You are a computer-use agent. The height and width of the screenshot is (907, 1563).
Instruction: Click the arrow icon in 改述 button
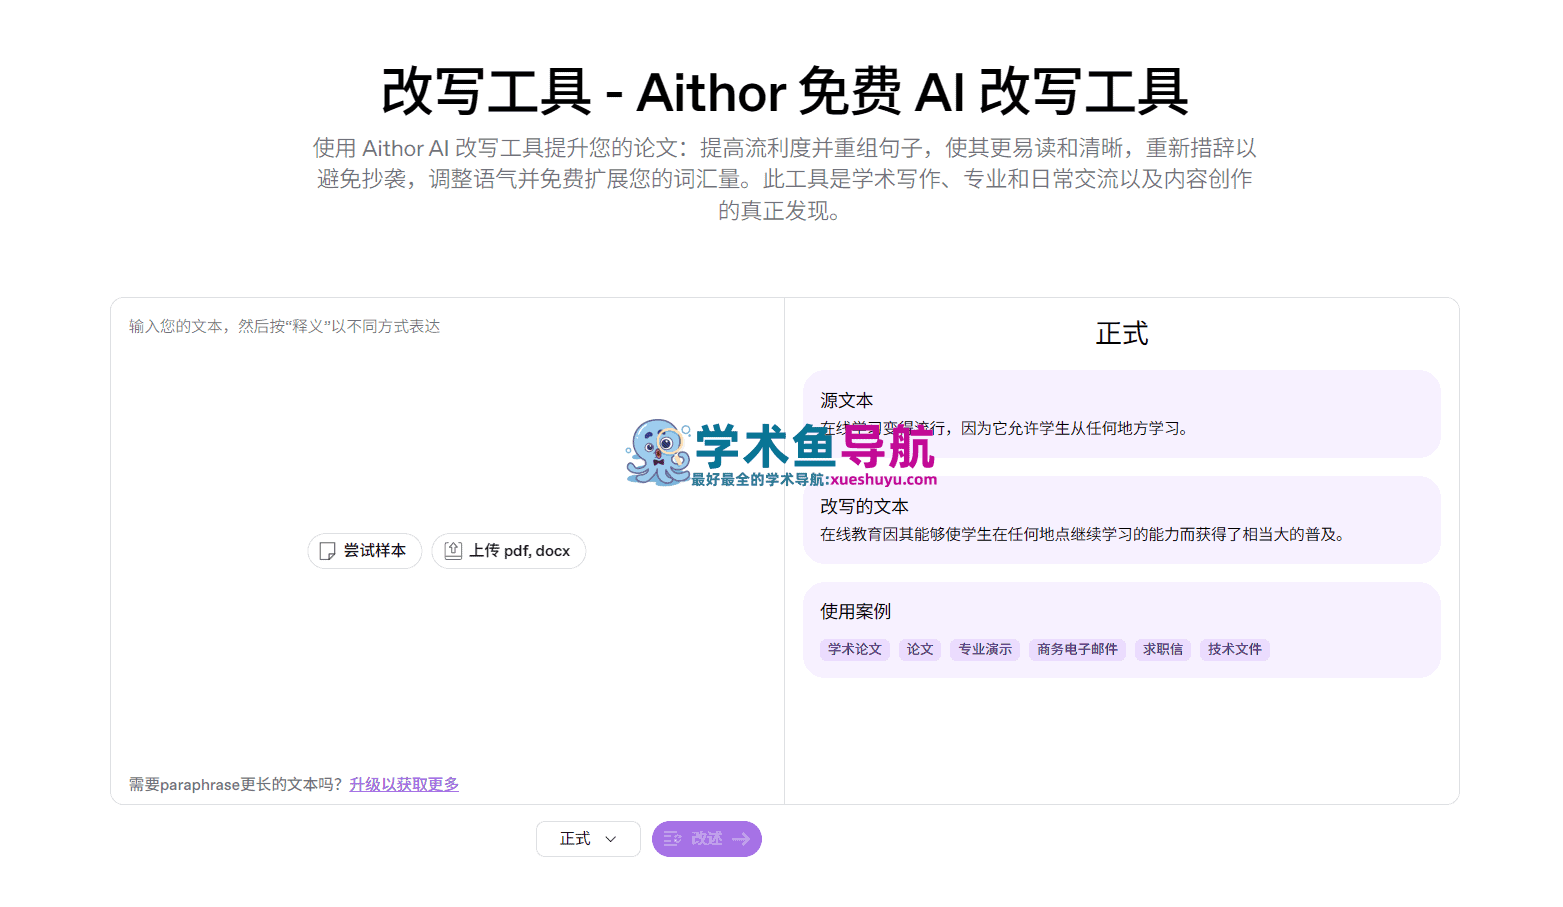(741, 839)
